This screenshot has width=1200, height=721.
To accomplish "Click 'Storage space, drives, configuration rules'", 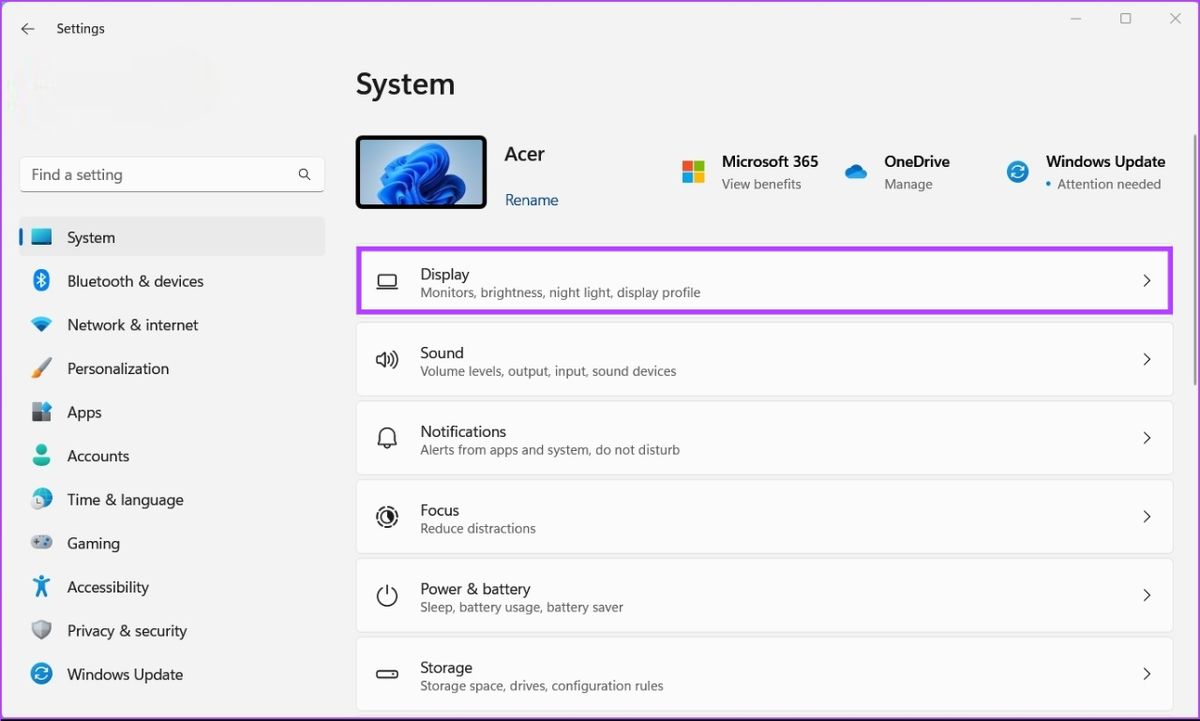I will (542, 686).
